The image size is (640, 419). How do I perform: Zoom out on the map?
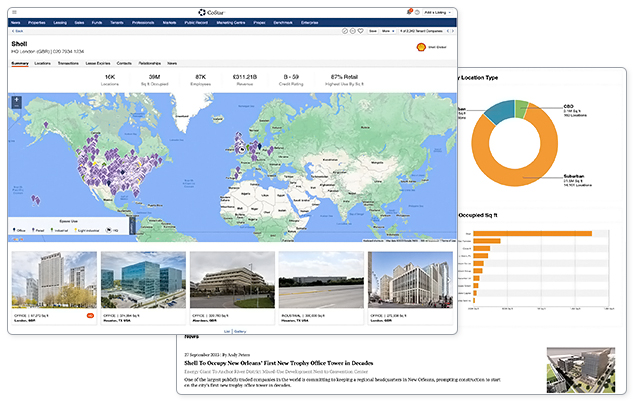click(x=16, y=106)
